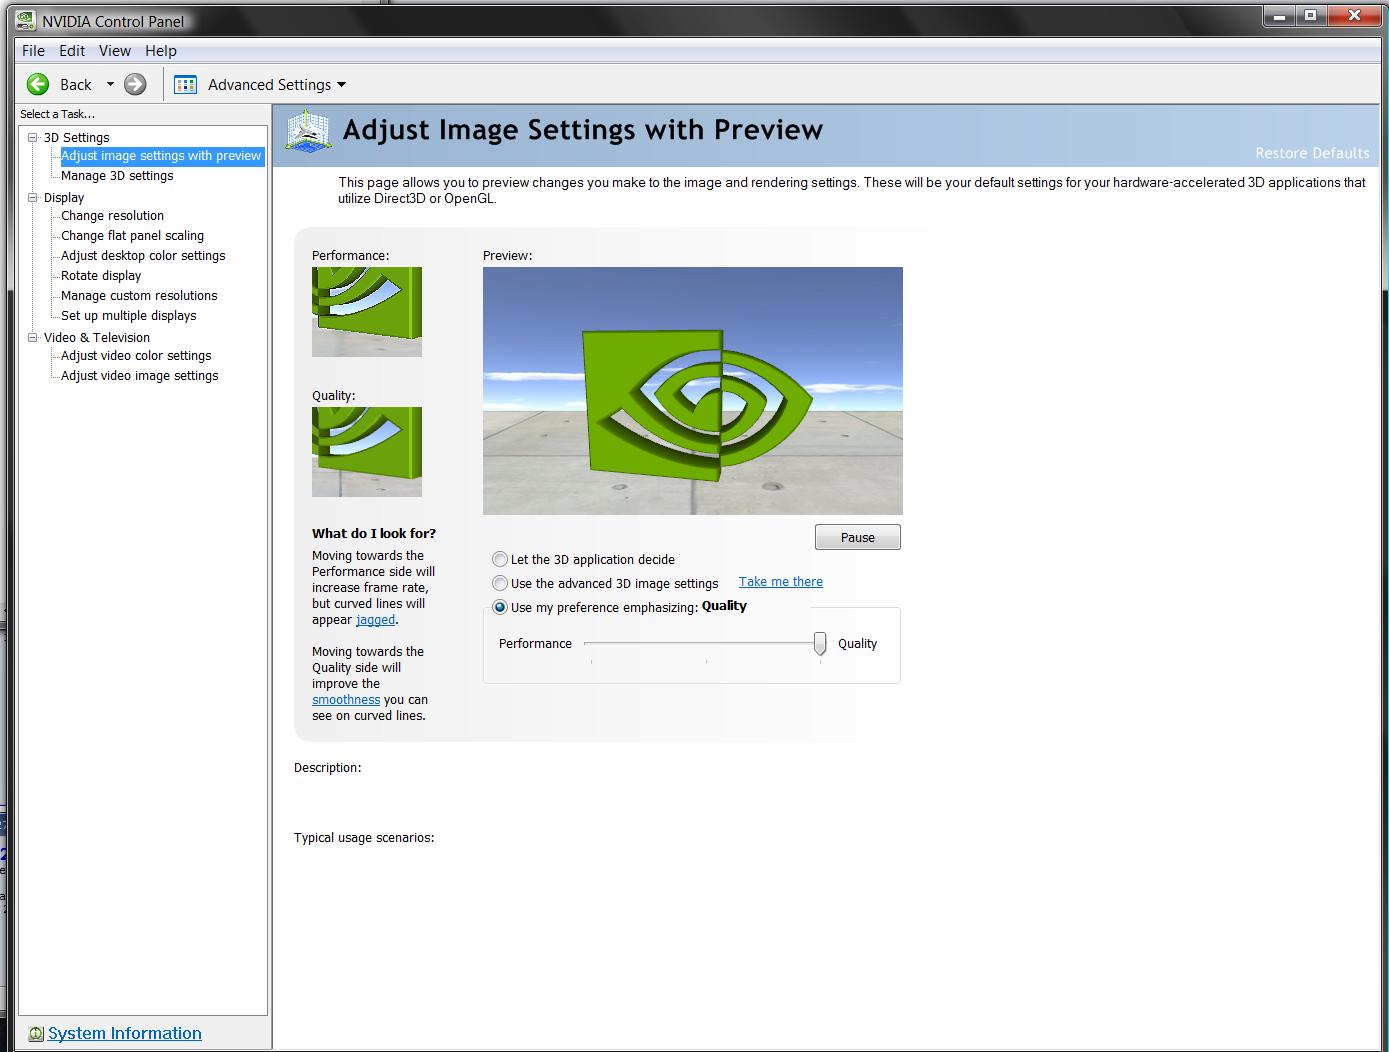Click the NVIDIA Control Panel title bar icon
The width and height of the screenshot is (1389, 1052).
tap(26, 20)
